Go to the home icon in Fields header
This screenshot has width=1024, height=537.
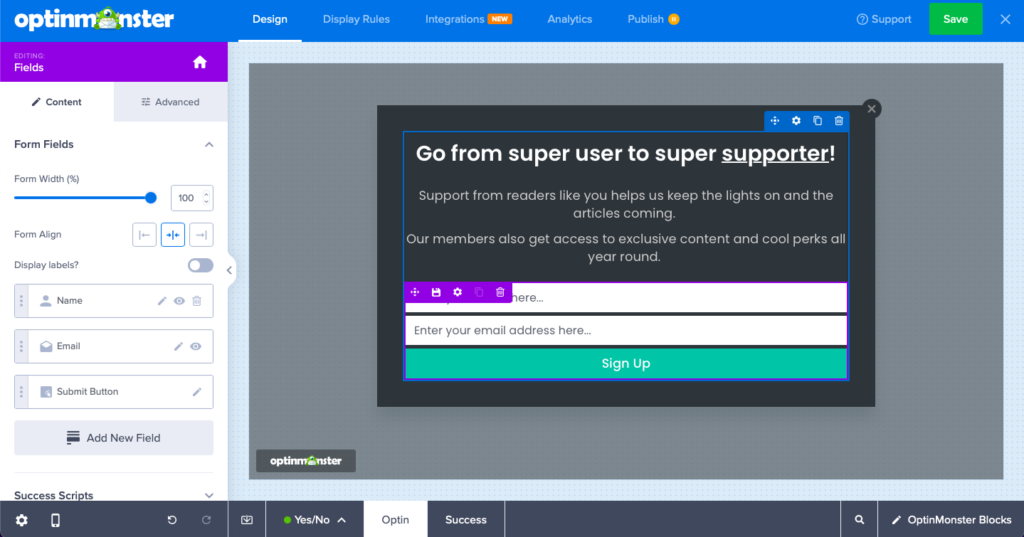200,62
